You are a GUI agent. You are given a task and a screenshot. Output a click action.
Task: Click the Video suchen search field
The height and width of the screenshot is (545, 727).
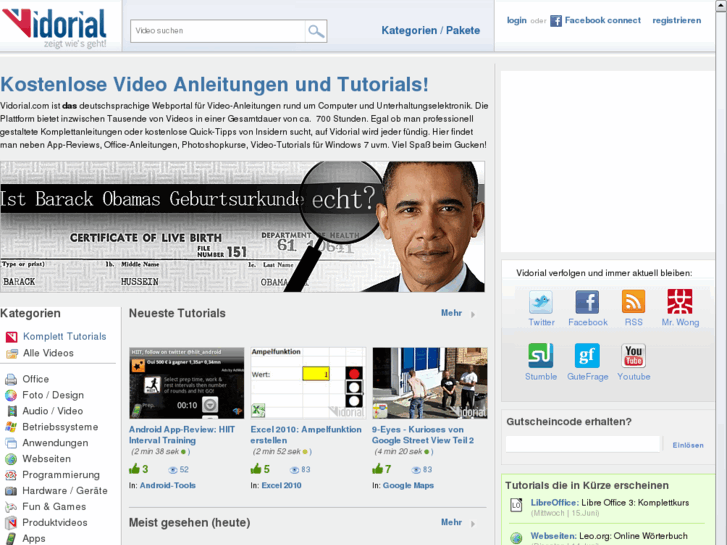pos(218,31)
